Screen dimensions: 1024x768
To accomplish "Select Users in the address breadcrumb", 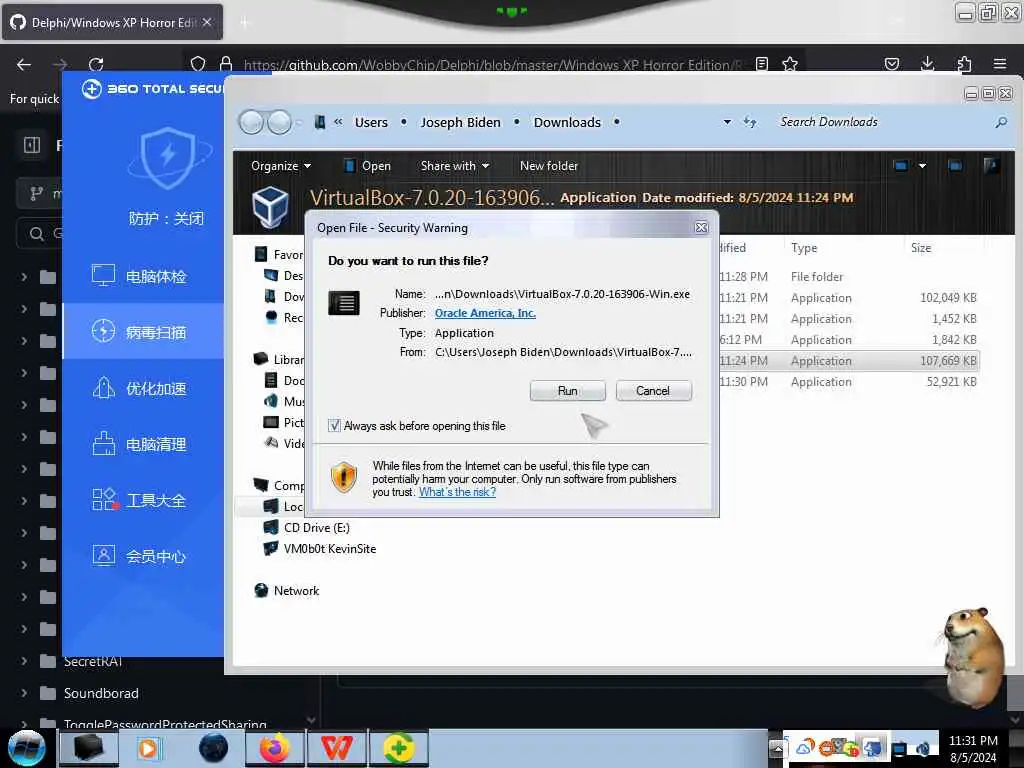I will click(371, 122).
